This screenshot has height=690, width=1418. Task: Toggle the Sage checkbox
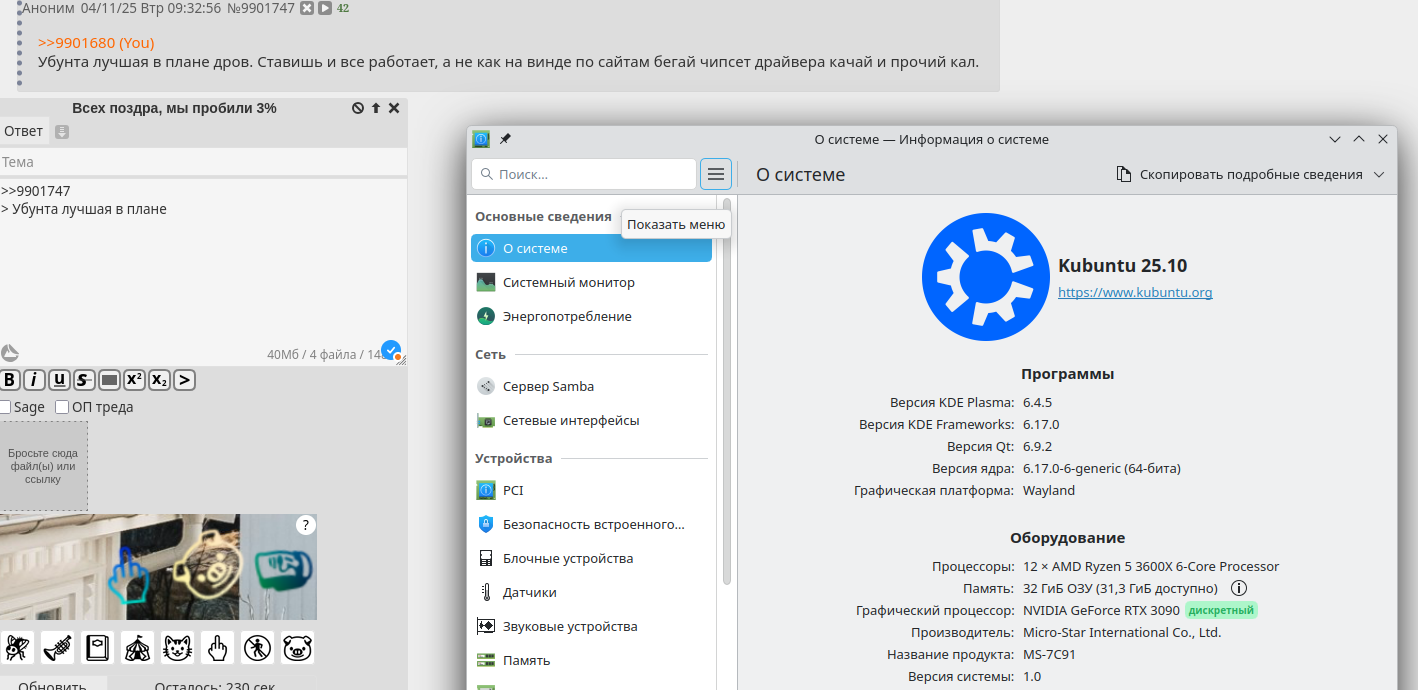tap(5, 407)
